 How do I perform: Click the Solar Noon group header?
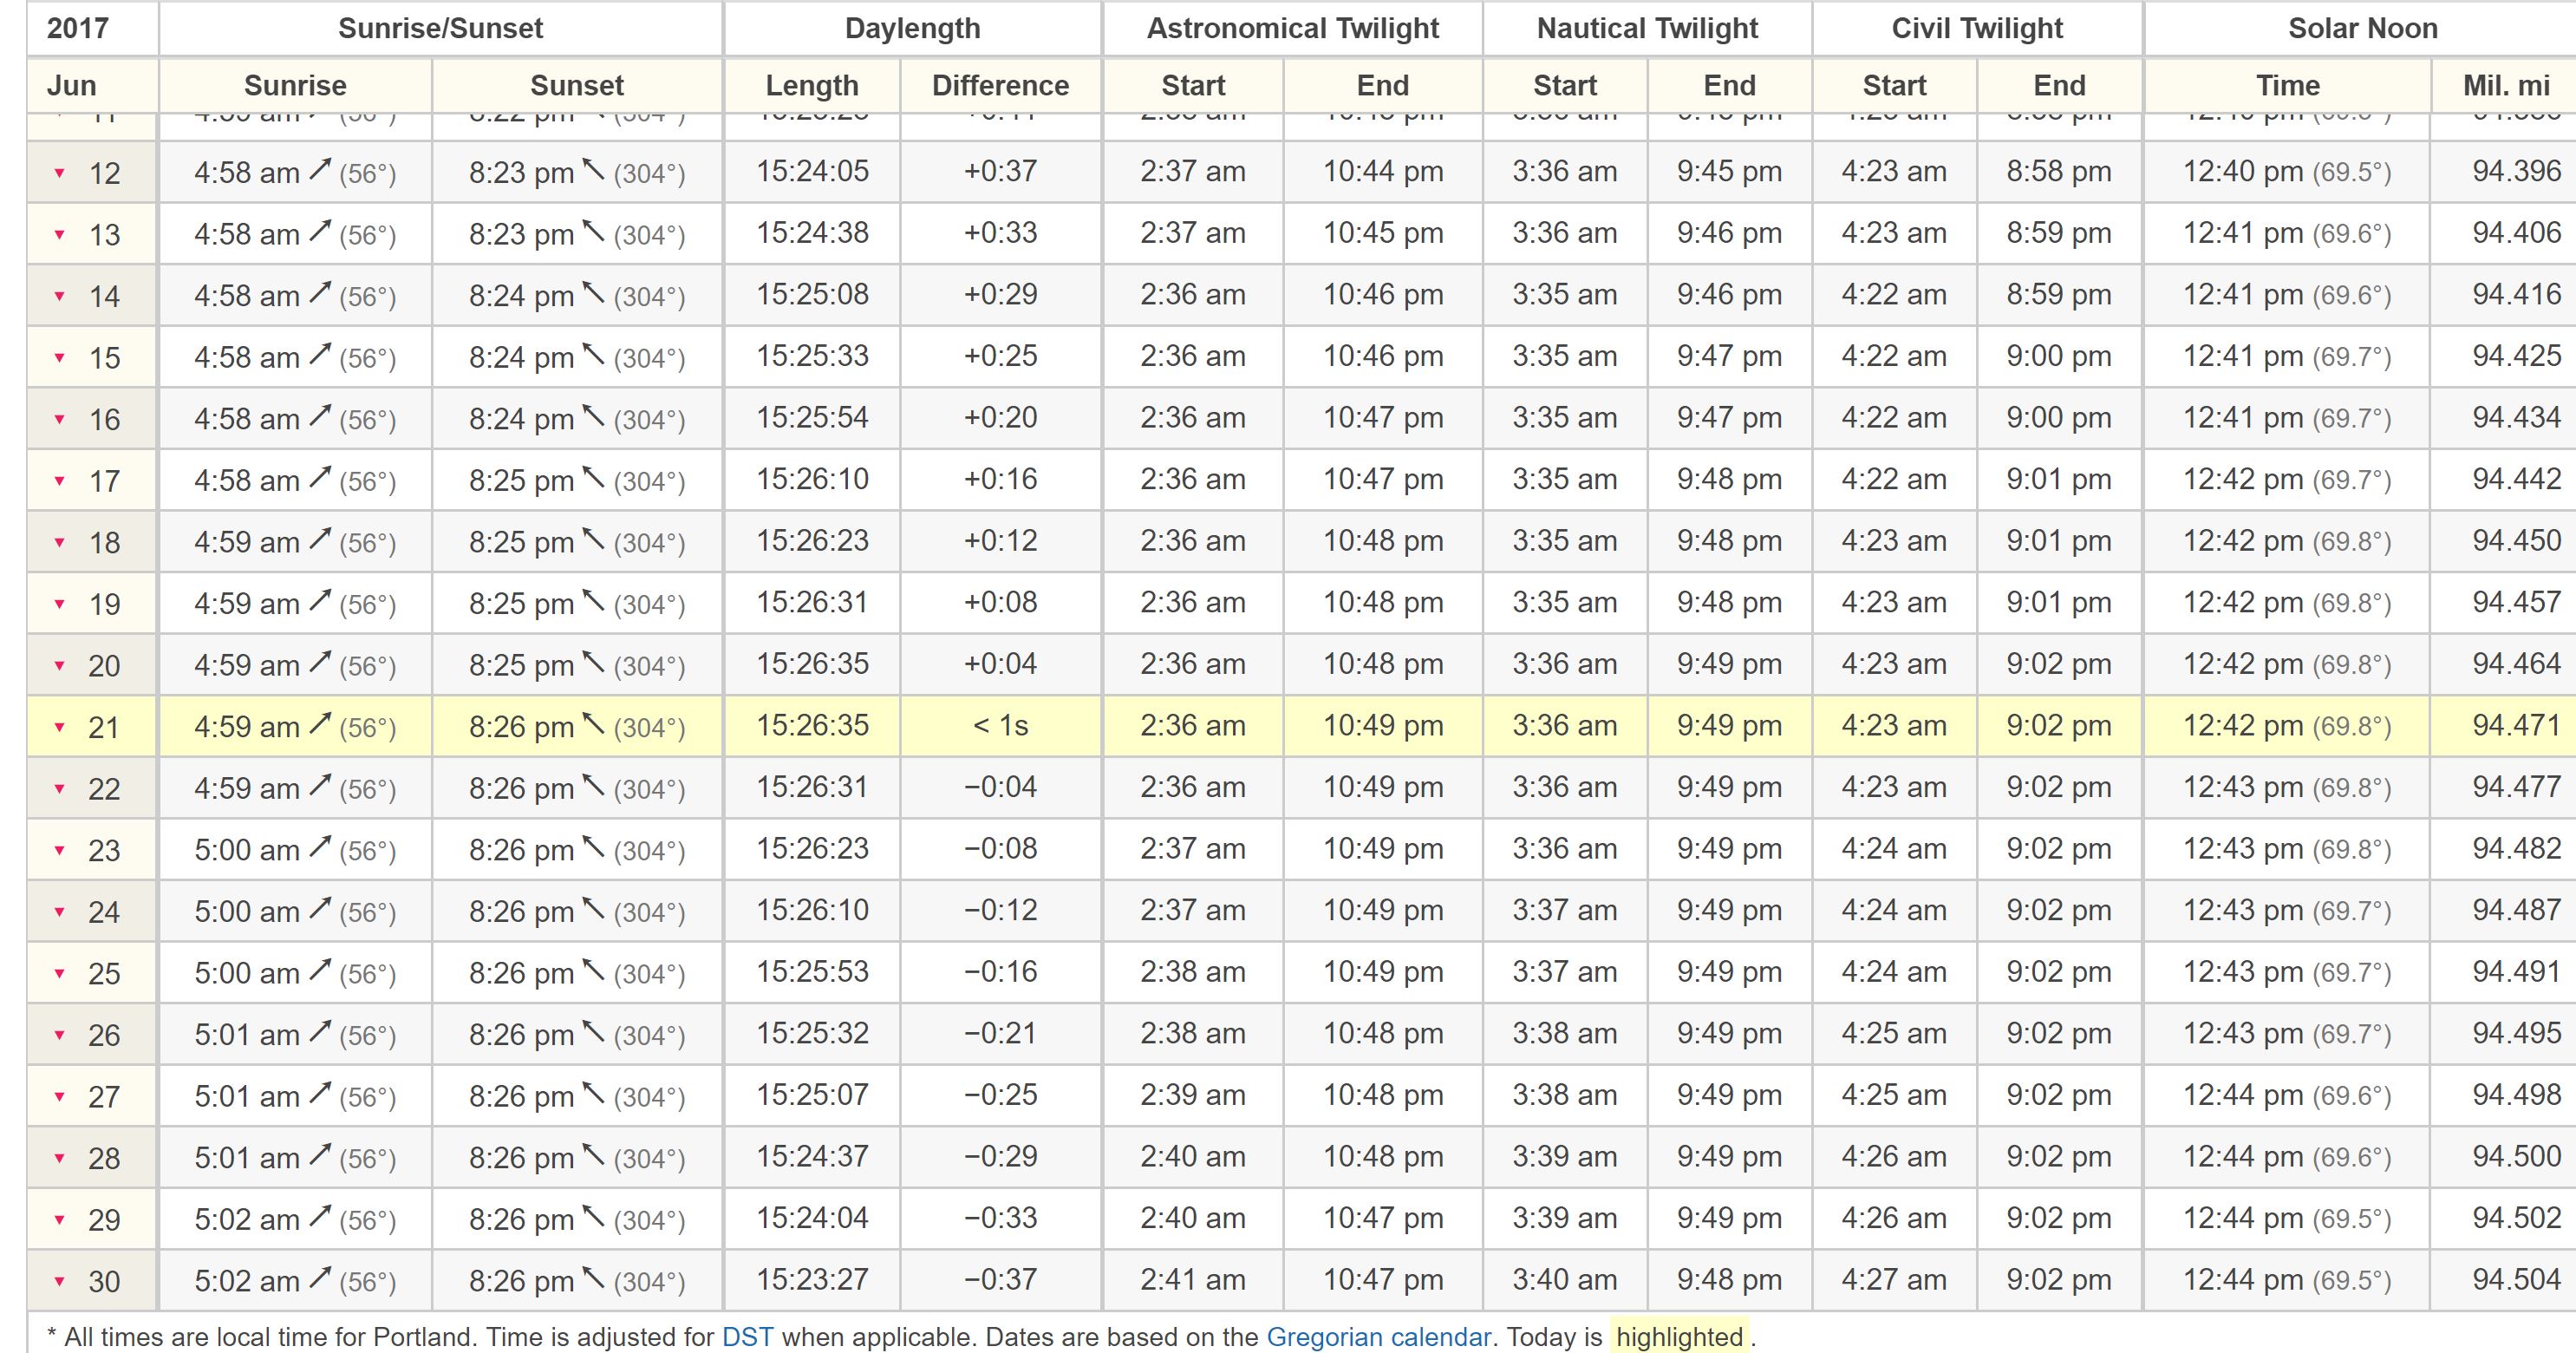click(2362, 28)
